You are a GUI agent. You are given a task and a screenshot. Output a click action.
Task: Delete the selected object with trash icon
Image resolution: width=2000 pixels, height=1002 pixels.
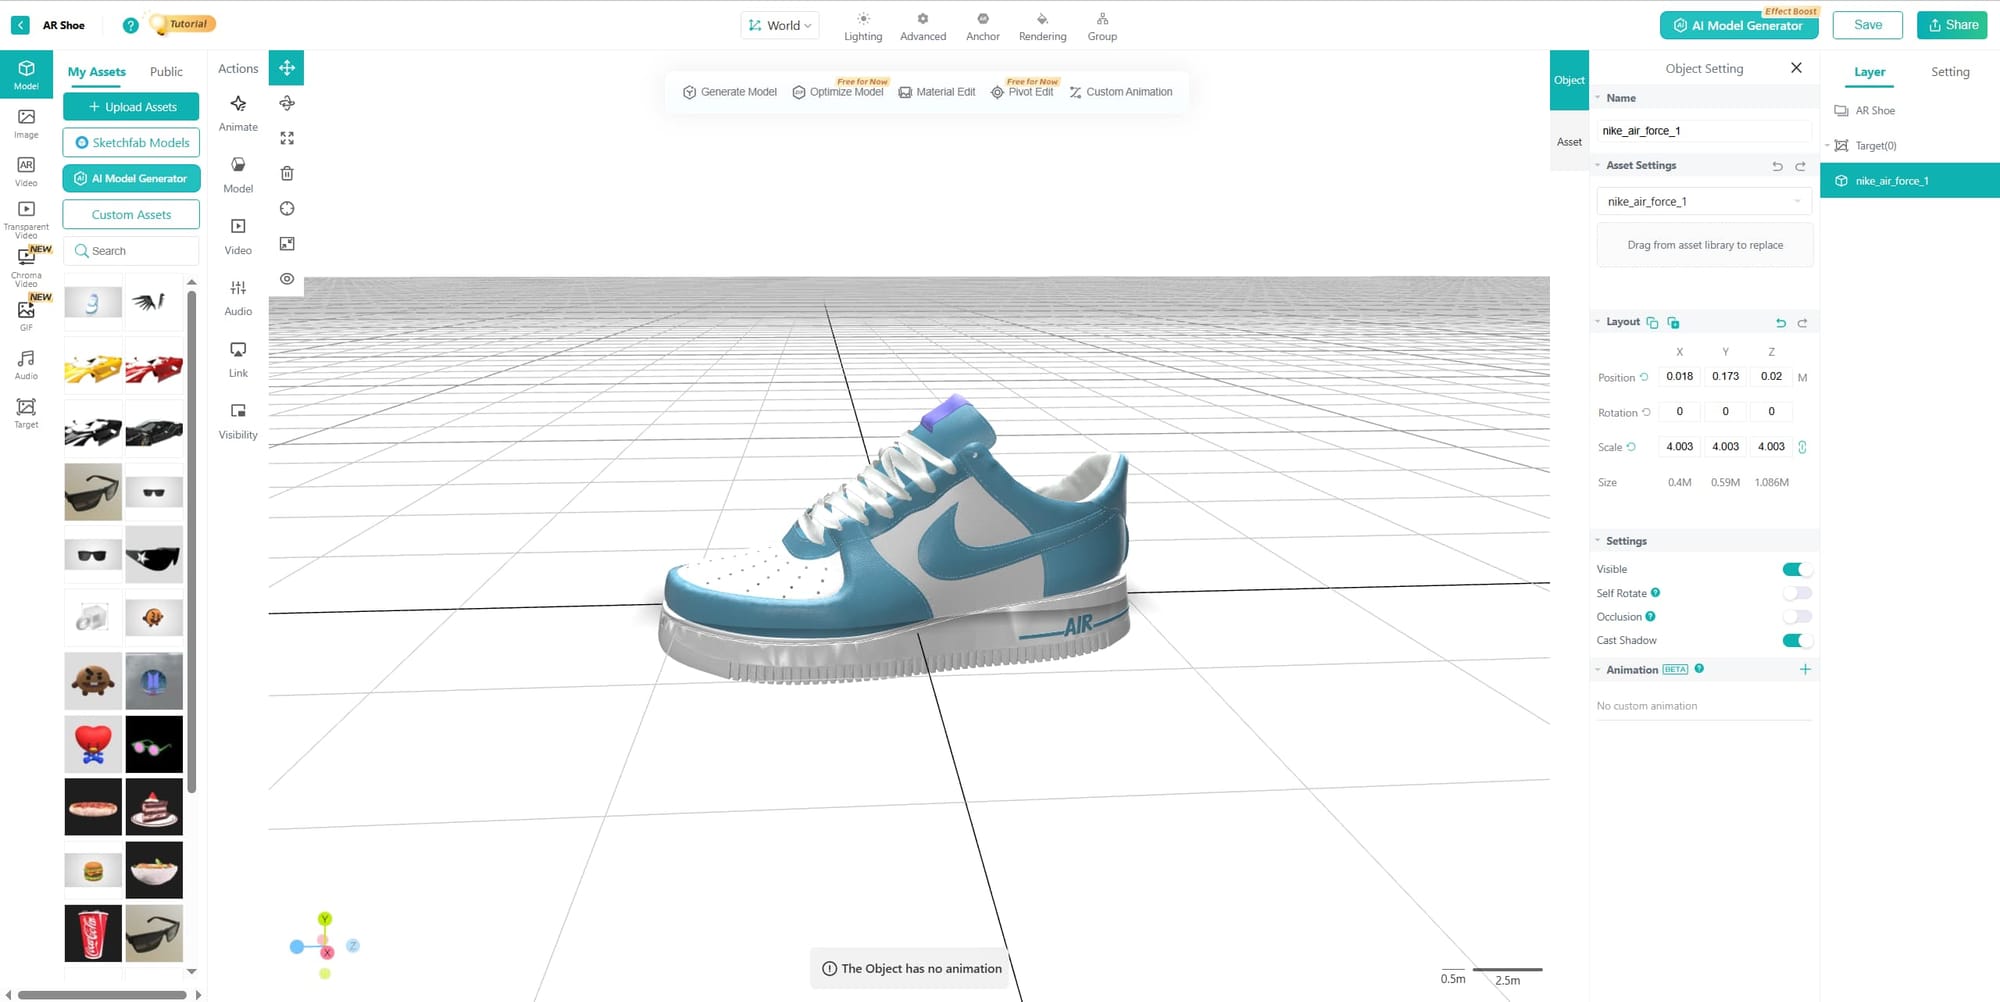pyautogui.click(x=287, y=173)
